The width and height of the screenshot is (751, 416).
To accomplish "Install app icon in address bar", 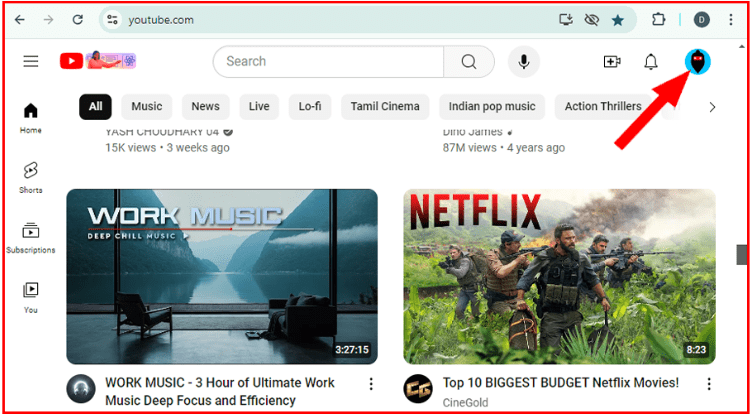I will [566, 20].
